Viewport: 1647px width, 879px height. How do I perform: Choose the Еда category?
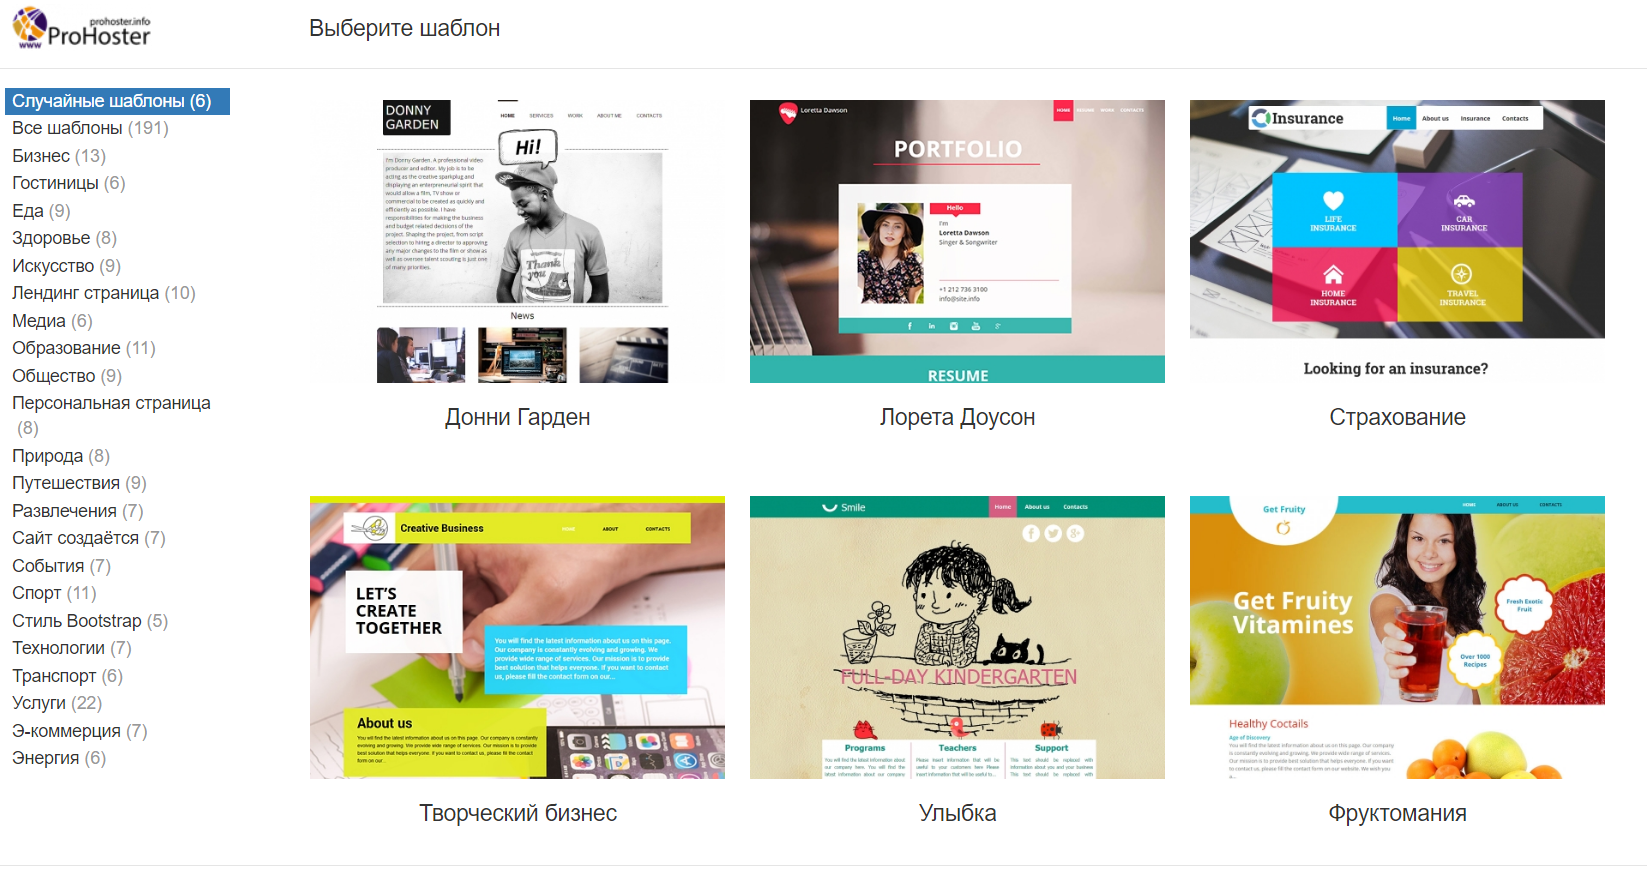click(41, 211)
